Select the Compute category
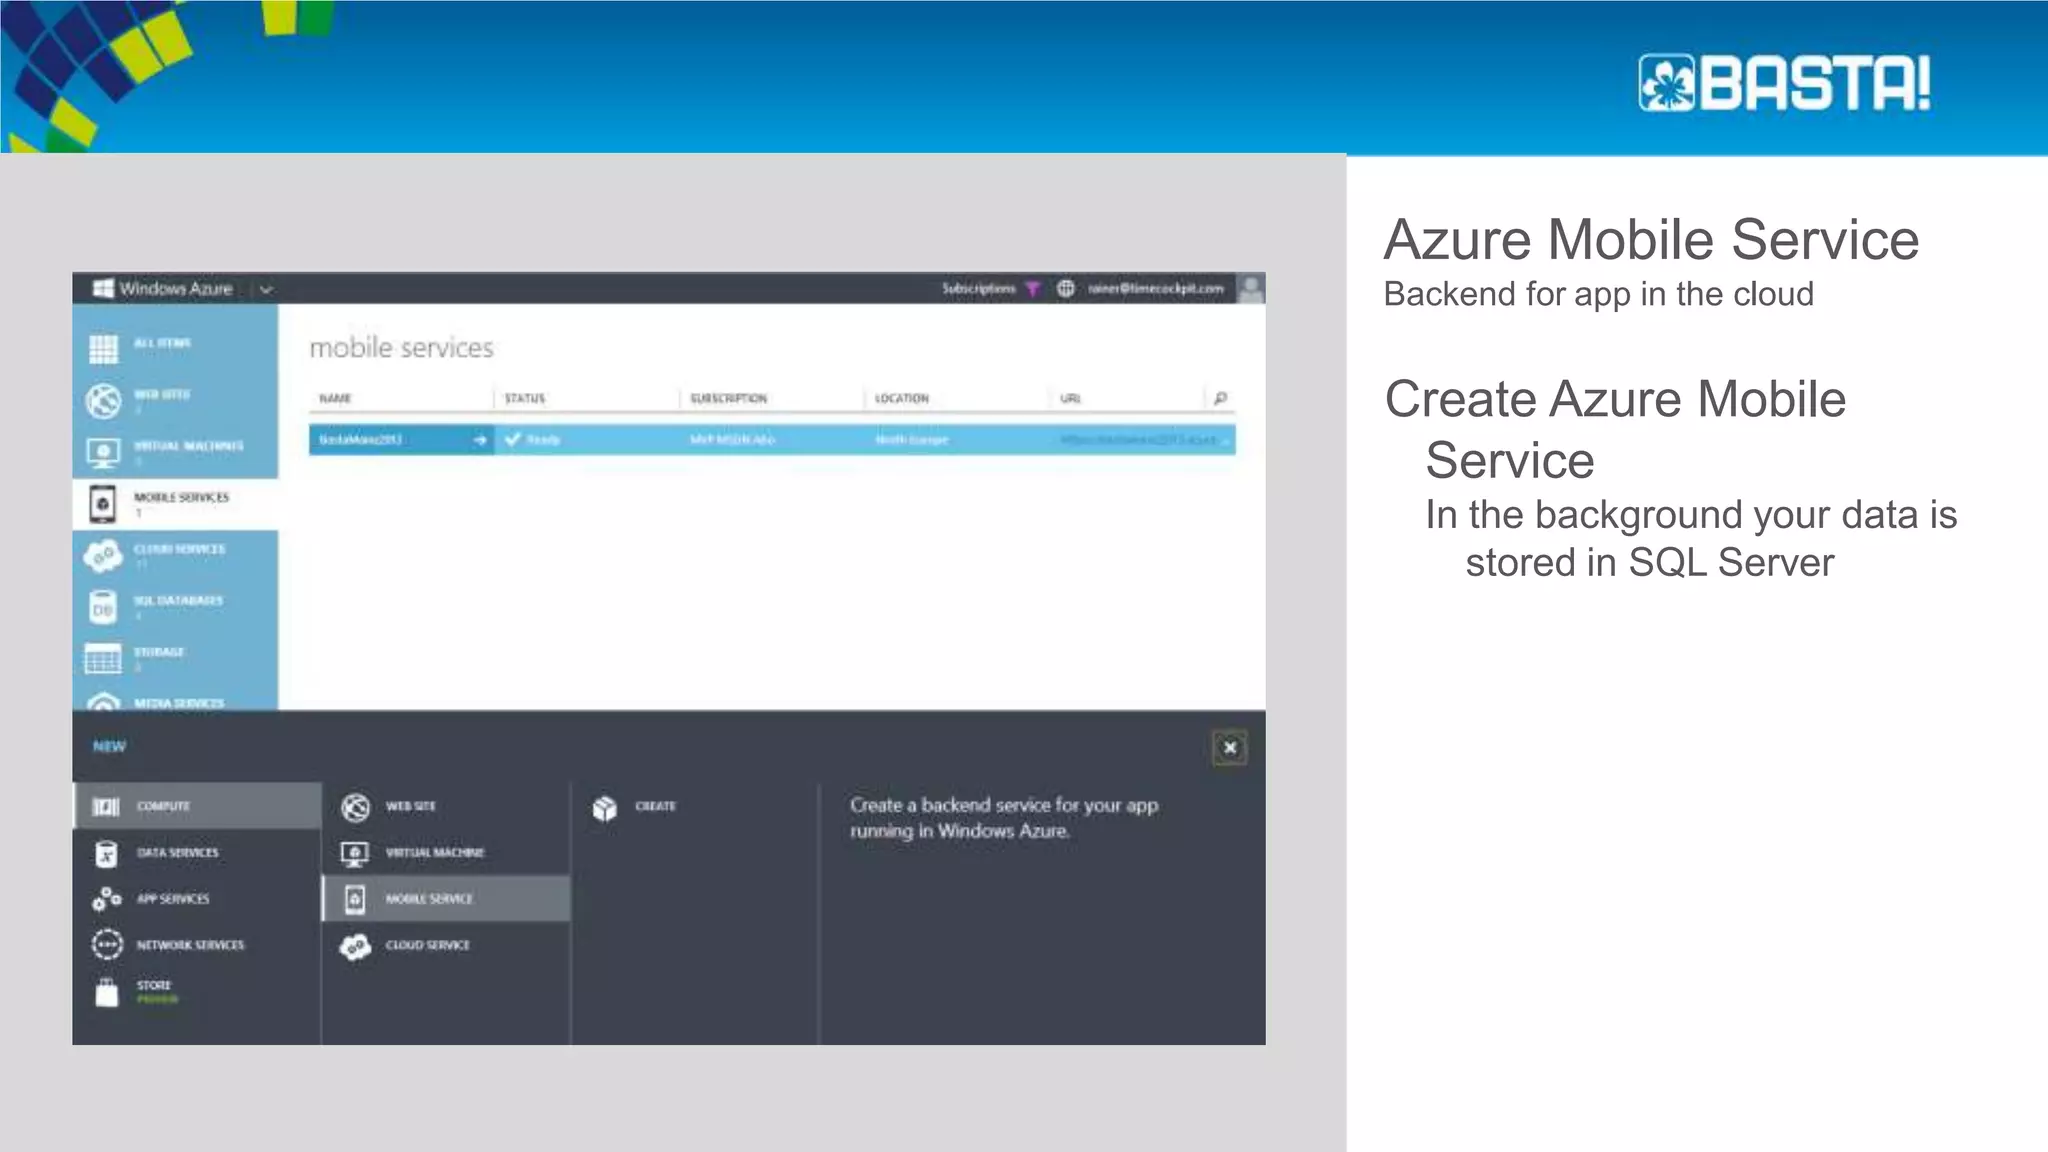 click(x=197, y=806)
